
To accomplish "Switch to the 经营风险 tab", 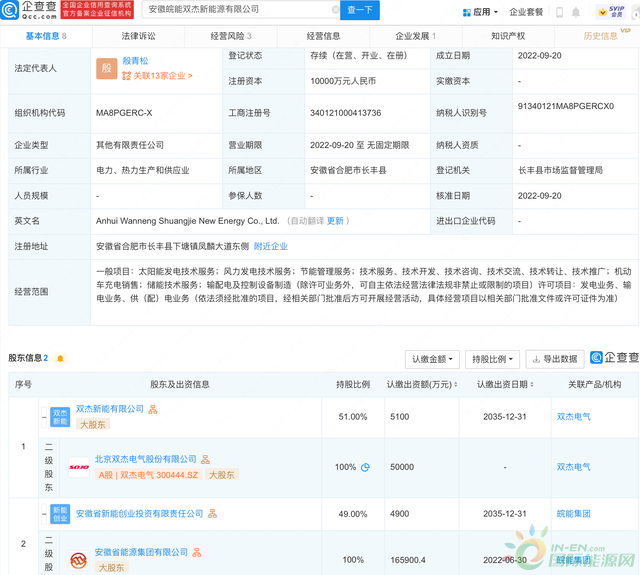I will point(231,36).
